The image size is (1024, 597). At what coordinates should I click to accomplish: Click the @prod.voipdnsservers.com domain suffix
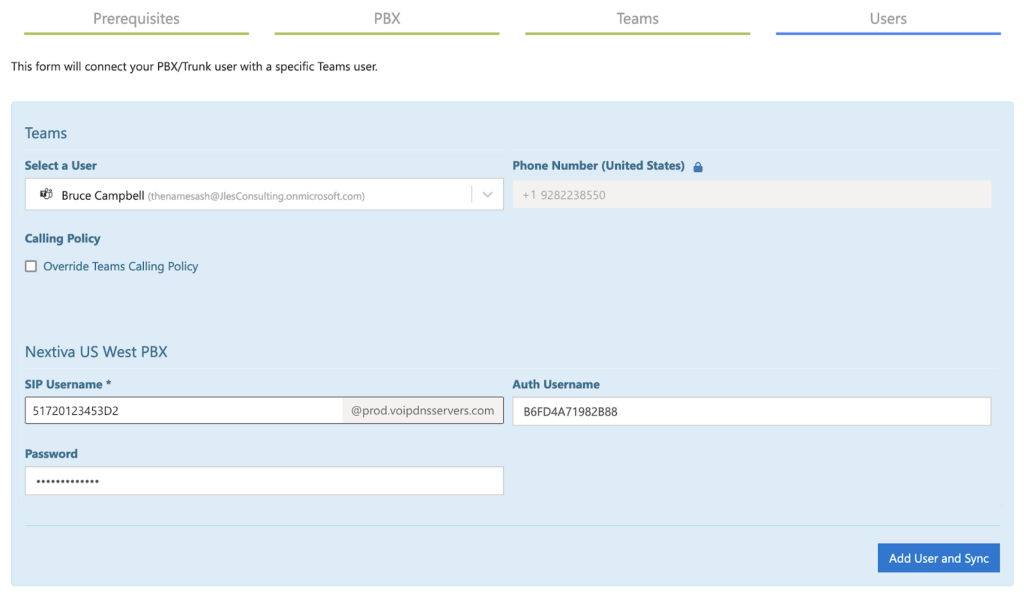point(423,411)
